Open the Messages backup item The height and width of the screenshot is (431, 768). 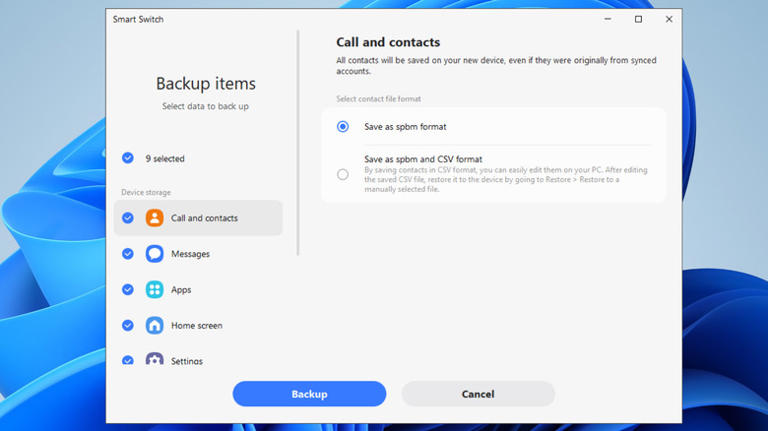tap(190, 254)
